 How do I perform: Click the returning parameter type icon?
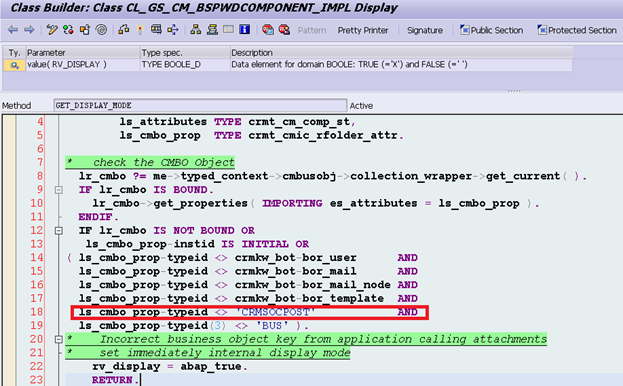pos(14,65)
